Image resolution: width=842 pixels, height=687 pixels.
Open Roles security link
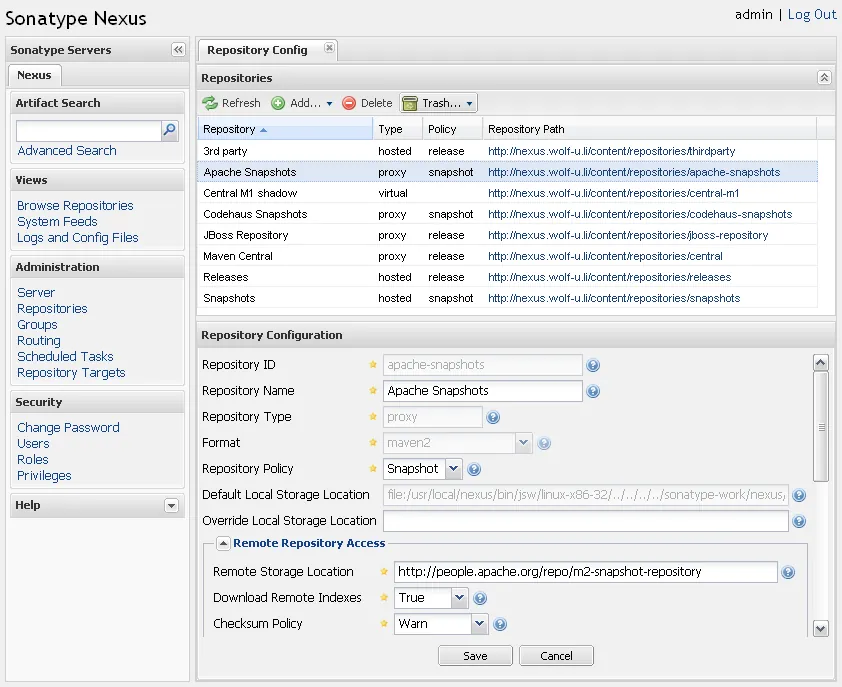click(x=33, y=460)
